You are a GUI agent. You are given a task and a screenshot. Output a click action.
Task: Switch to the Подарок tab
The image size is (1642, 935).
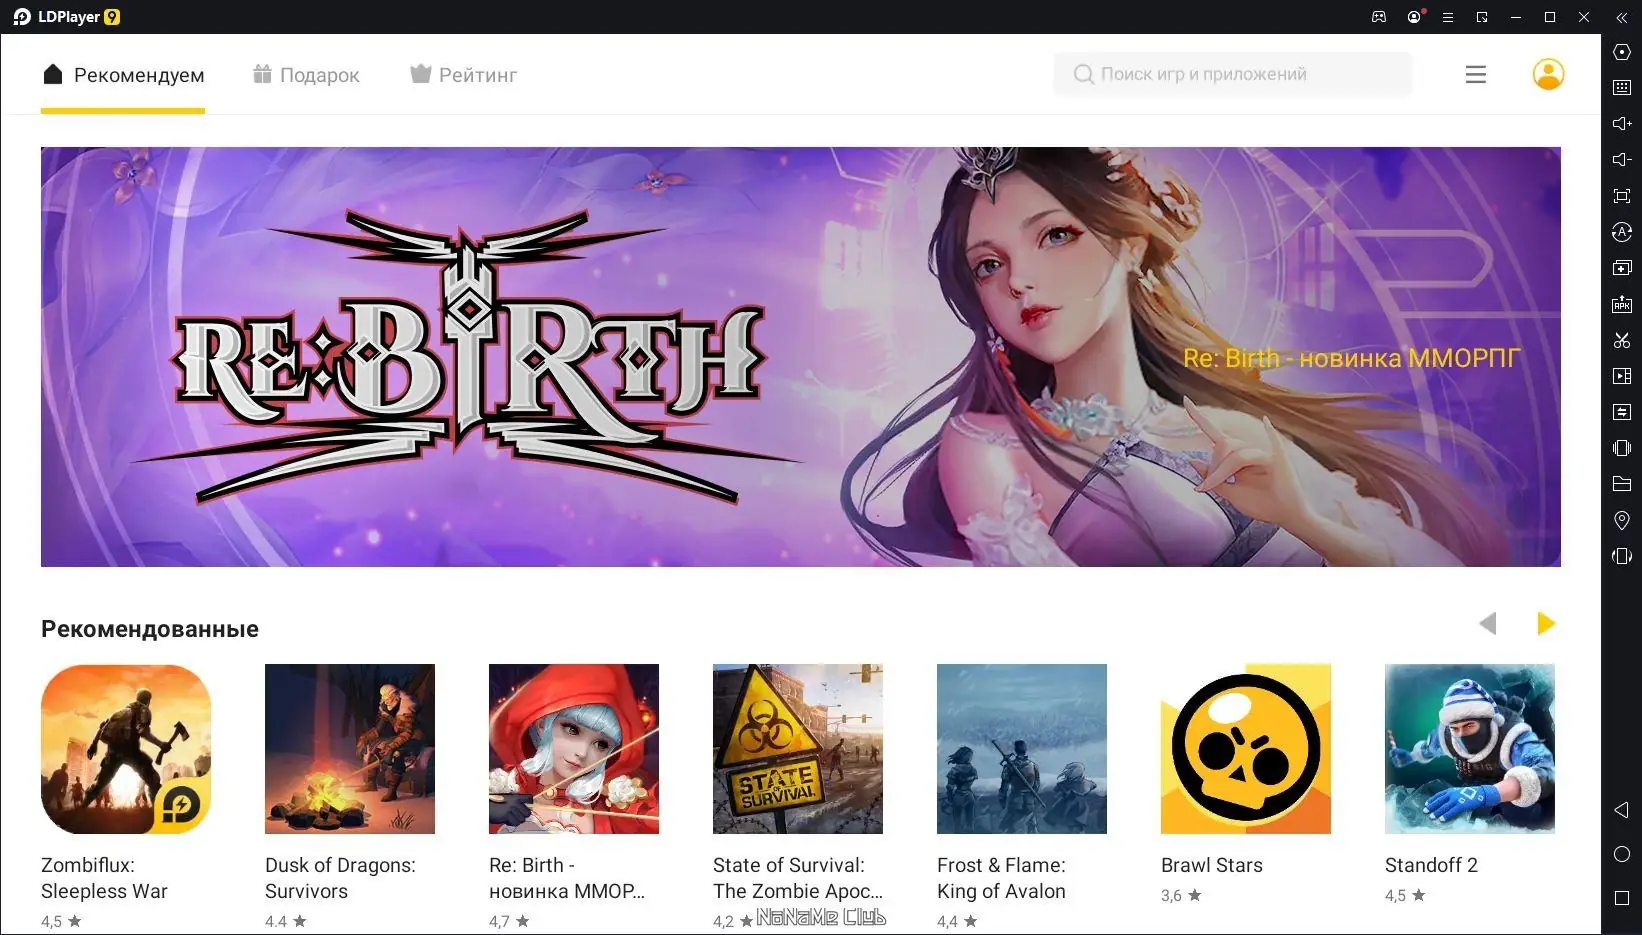(306, 75)
